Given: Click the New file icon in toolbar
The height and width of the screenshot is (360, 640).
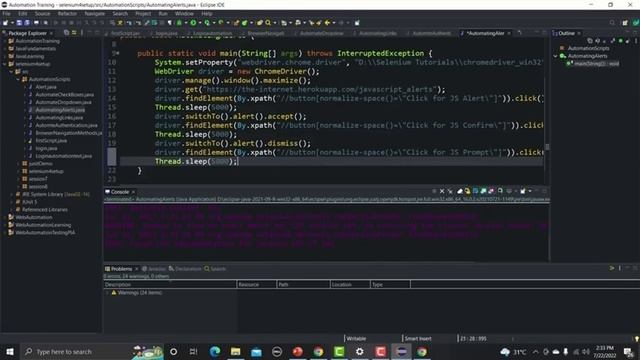Looking at the screenshot, I should [6, 23].
